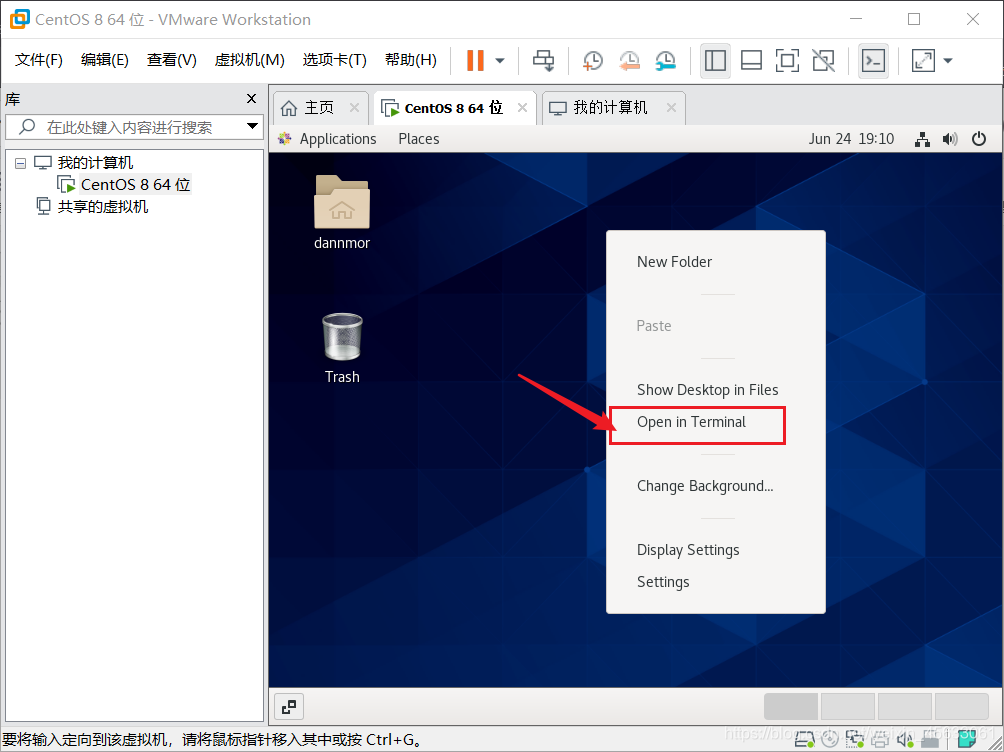
Task: Click the Jun 24 19:10 clock
Action: click(851, 139)
